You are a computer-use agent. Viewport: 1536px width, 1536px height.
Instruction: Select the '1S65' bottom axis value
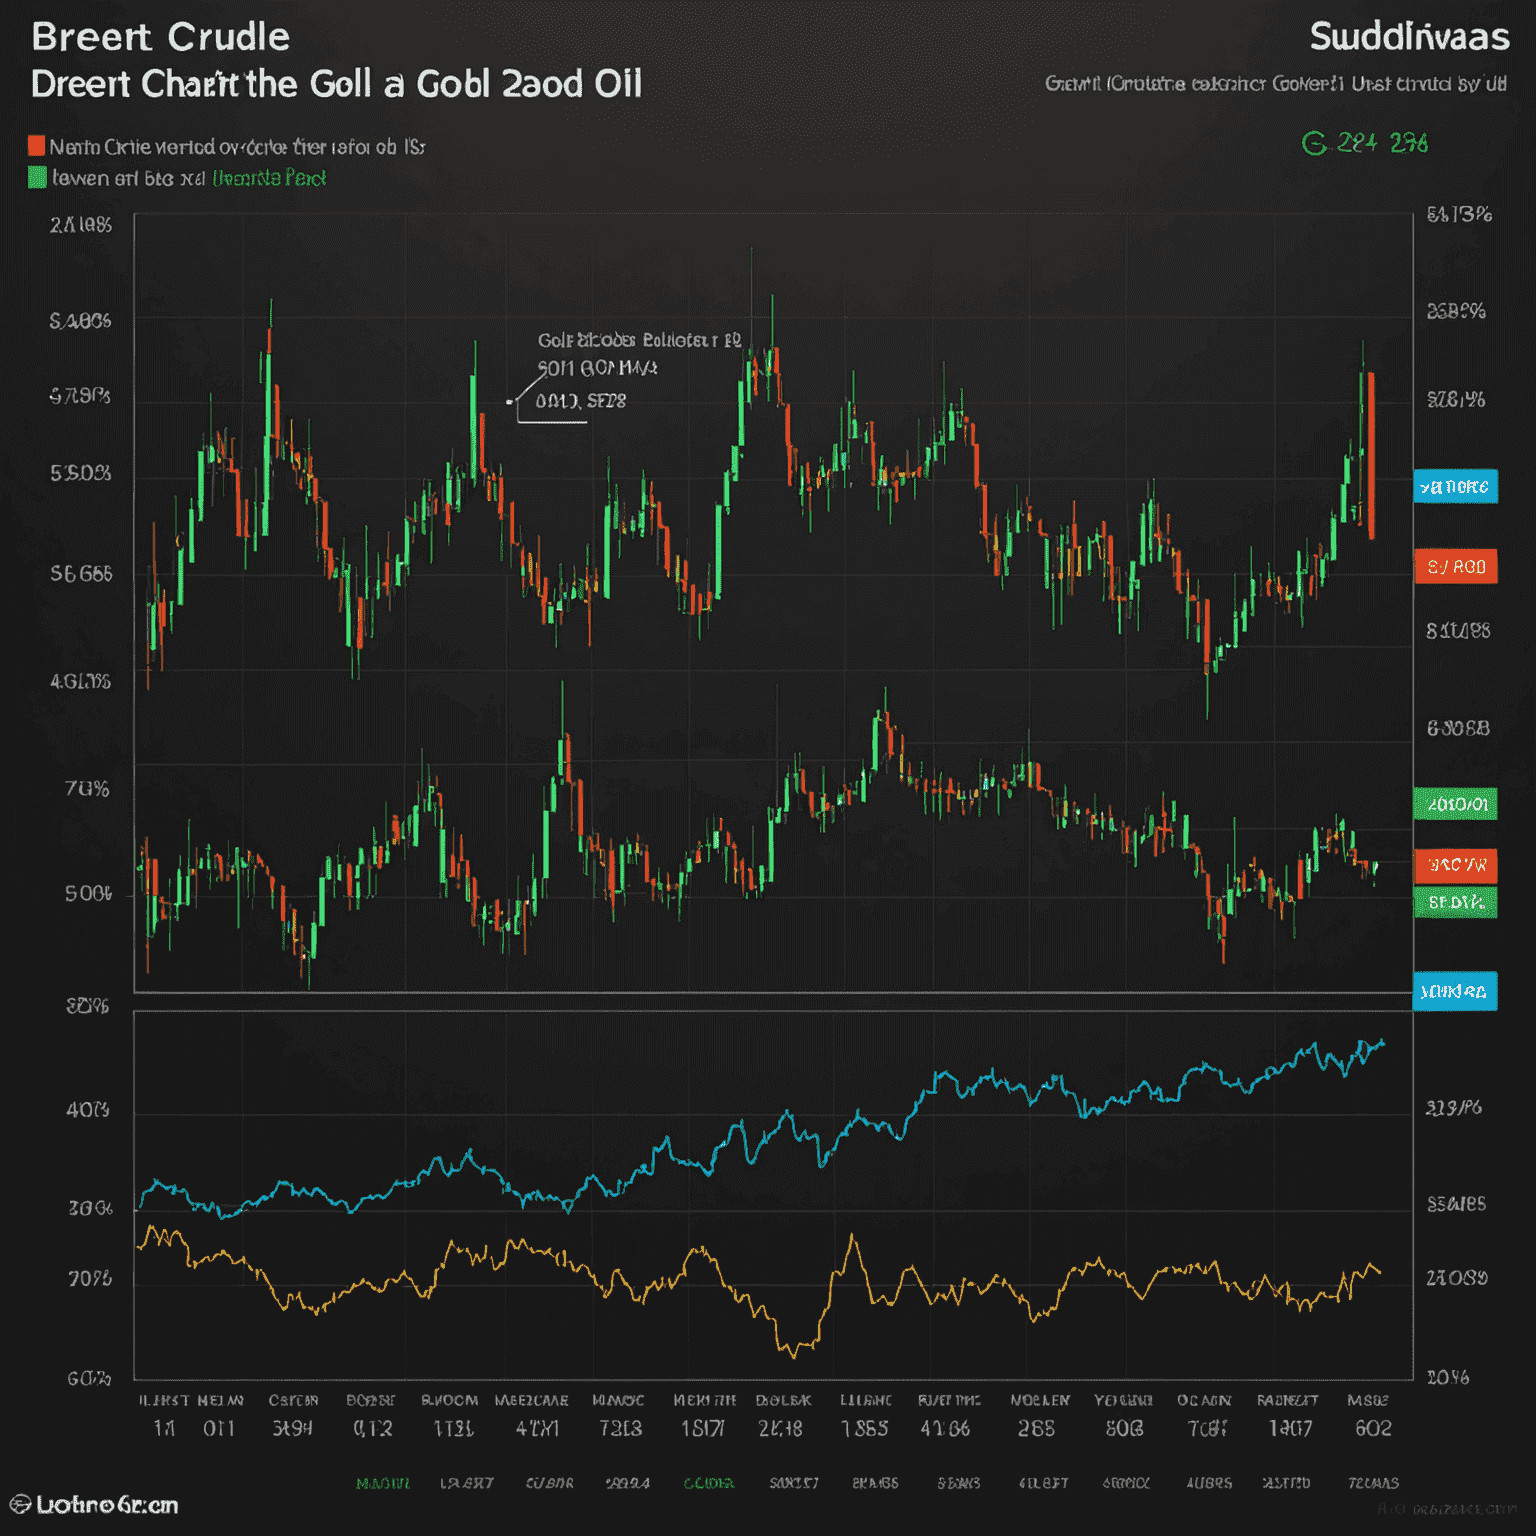click(864, 1428)
